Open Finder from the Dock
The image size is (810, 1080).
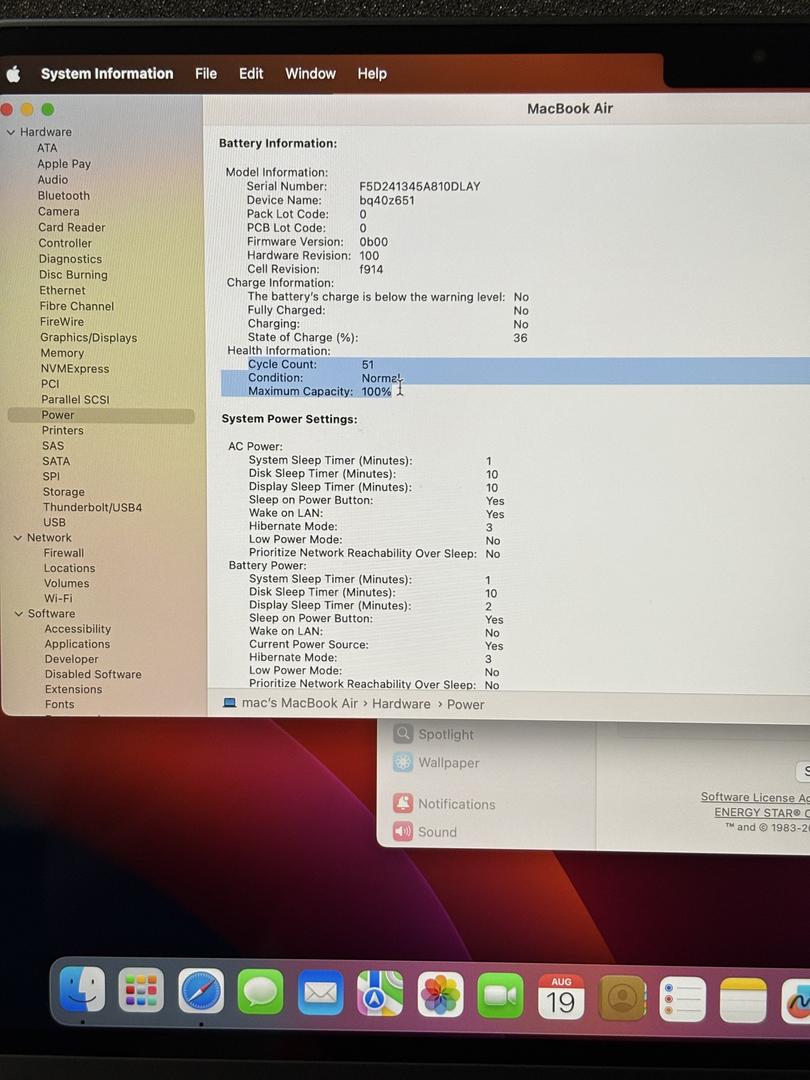pos(83,989)
